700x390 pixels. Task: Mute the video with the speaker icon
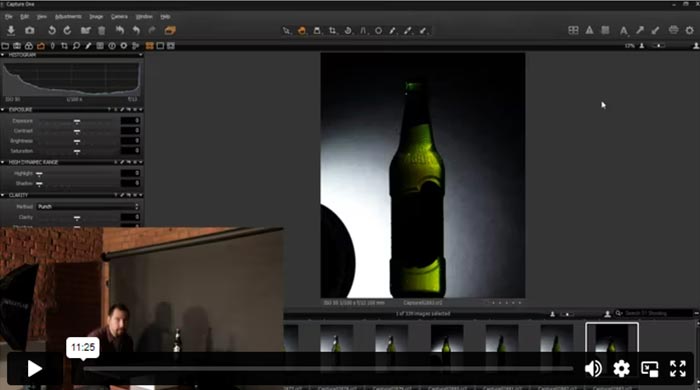(x=593, y=369)
